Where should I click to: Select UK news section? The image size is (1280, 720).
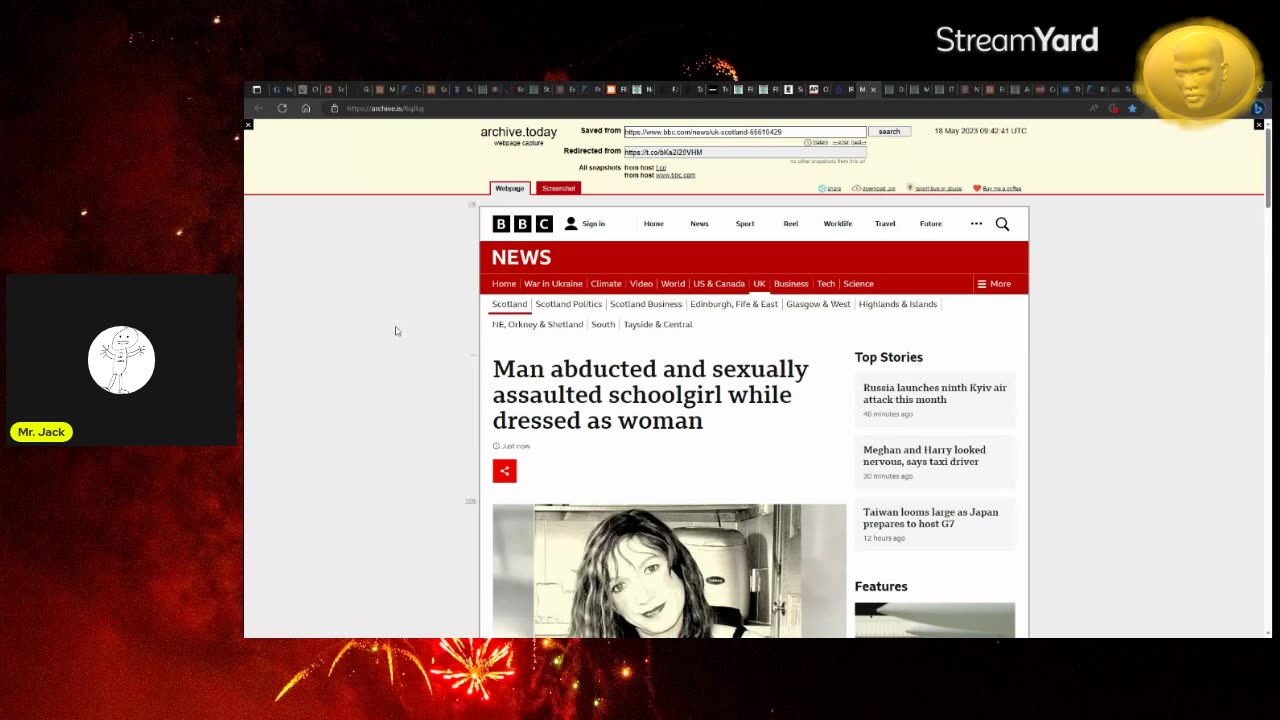tap(759, 284)
